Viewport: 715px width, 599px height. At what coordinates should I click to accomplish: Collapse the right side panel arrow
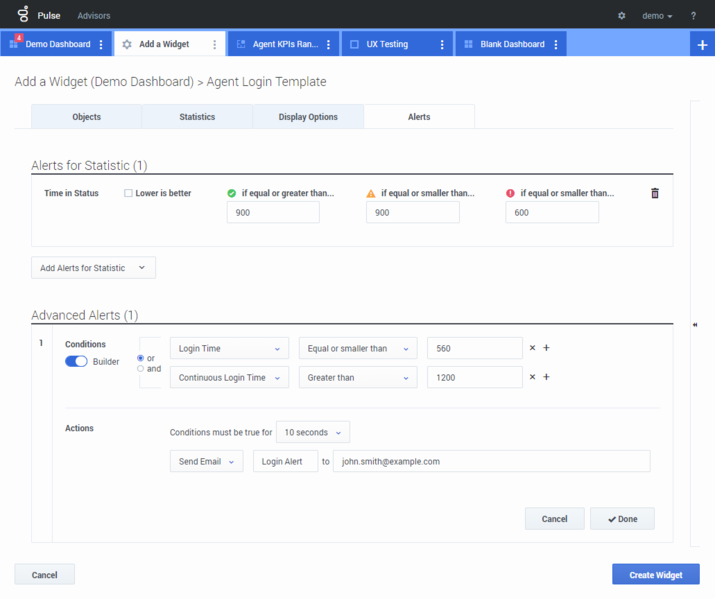point(695,325)
